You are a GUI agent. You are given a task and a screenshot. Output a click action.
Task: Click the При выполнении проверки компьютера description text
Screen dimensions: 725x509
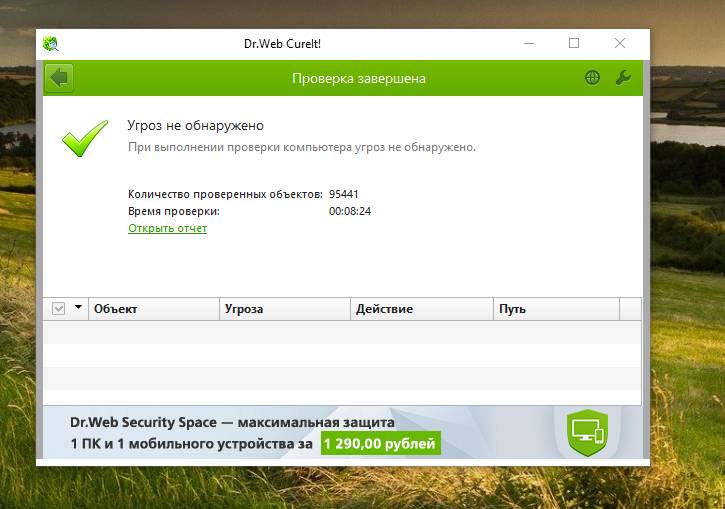(x=301, y=147)
